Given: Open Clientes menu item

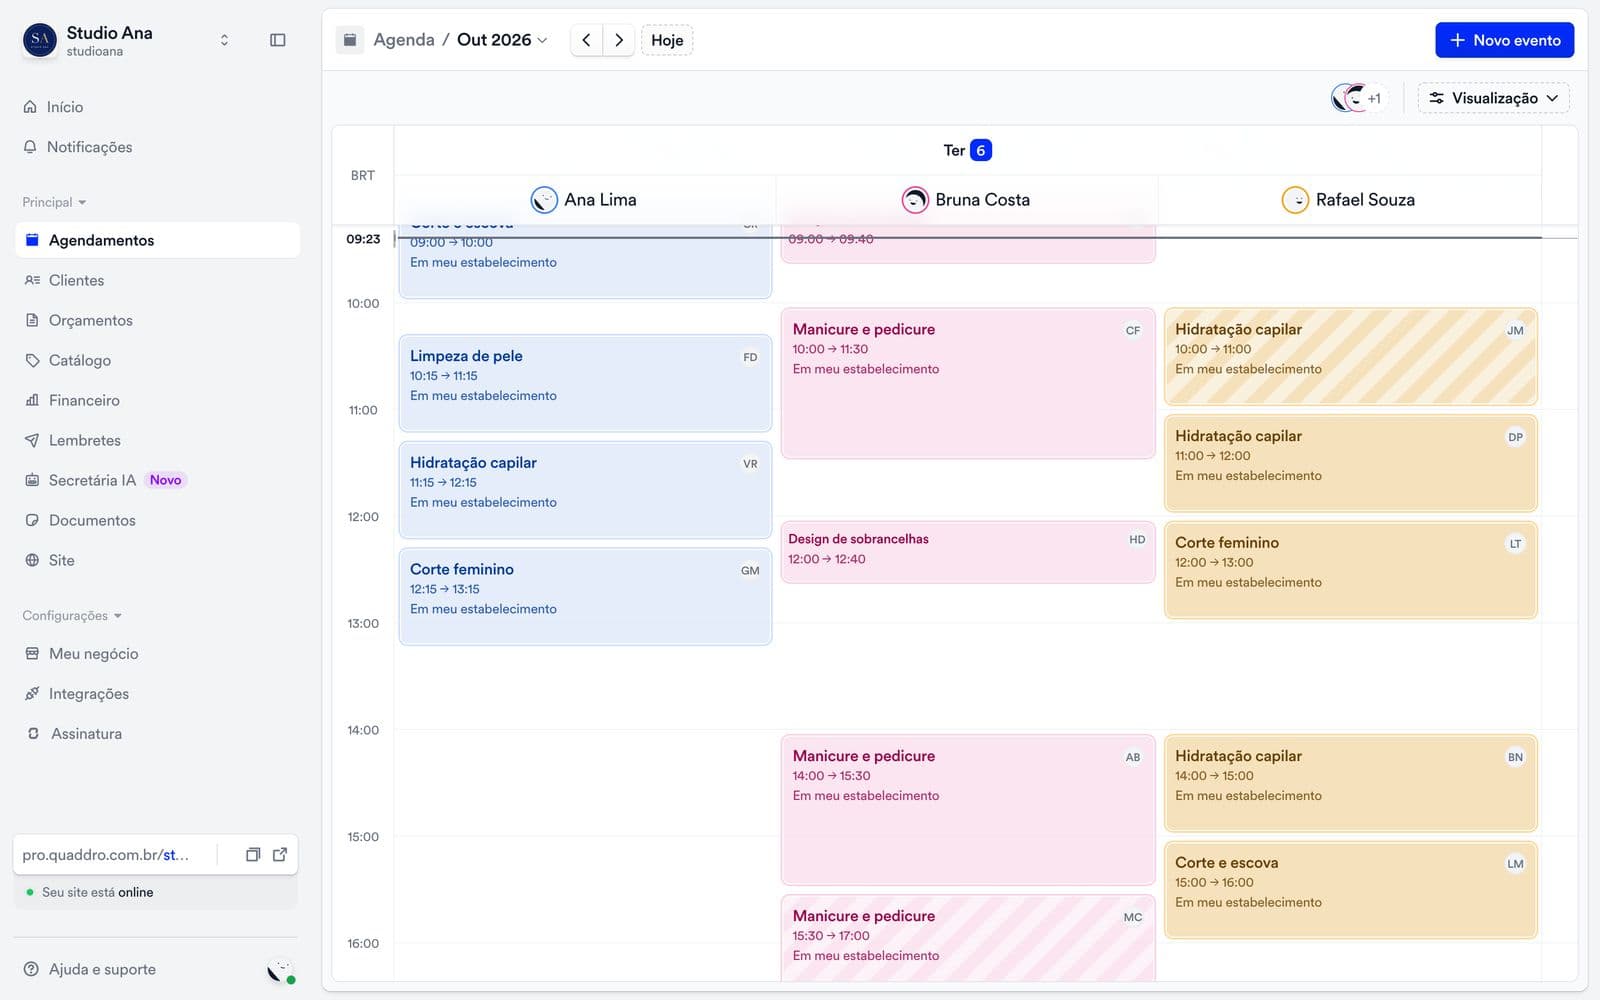Looking at the screenshot, I should (157, 280).
